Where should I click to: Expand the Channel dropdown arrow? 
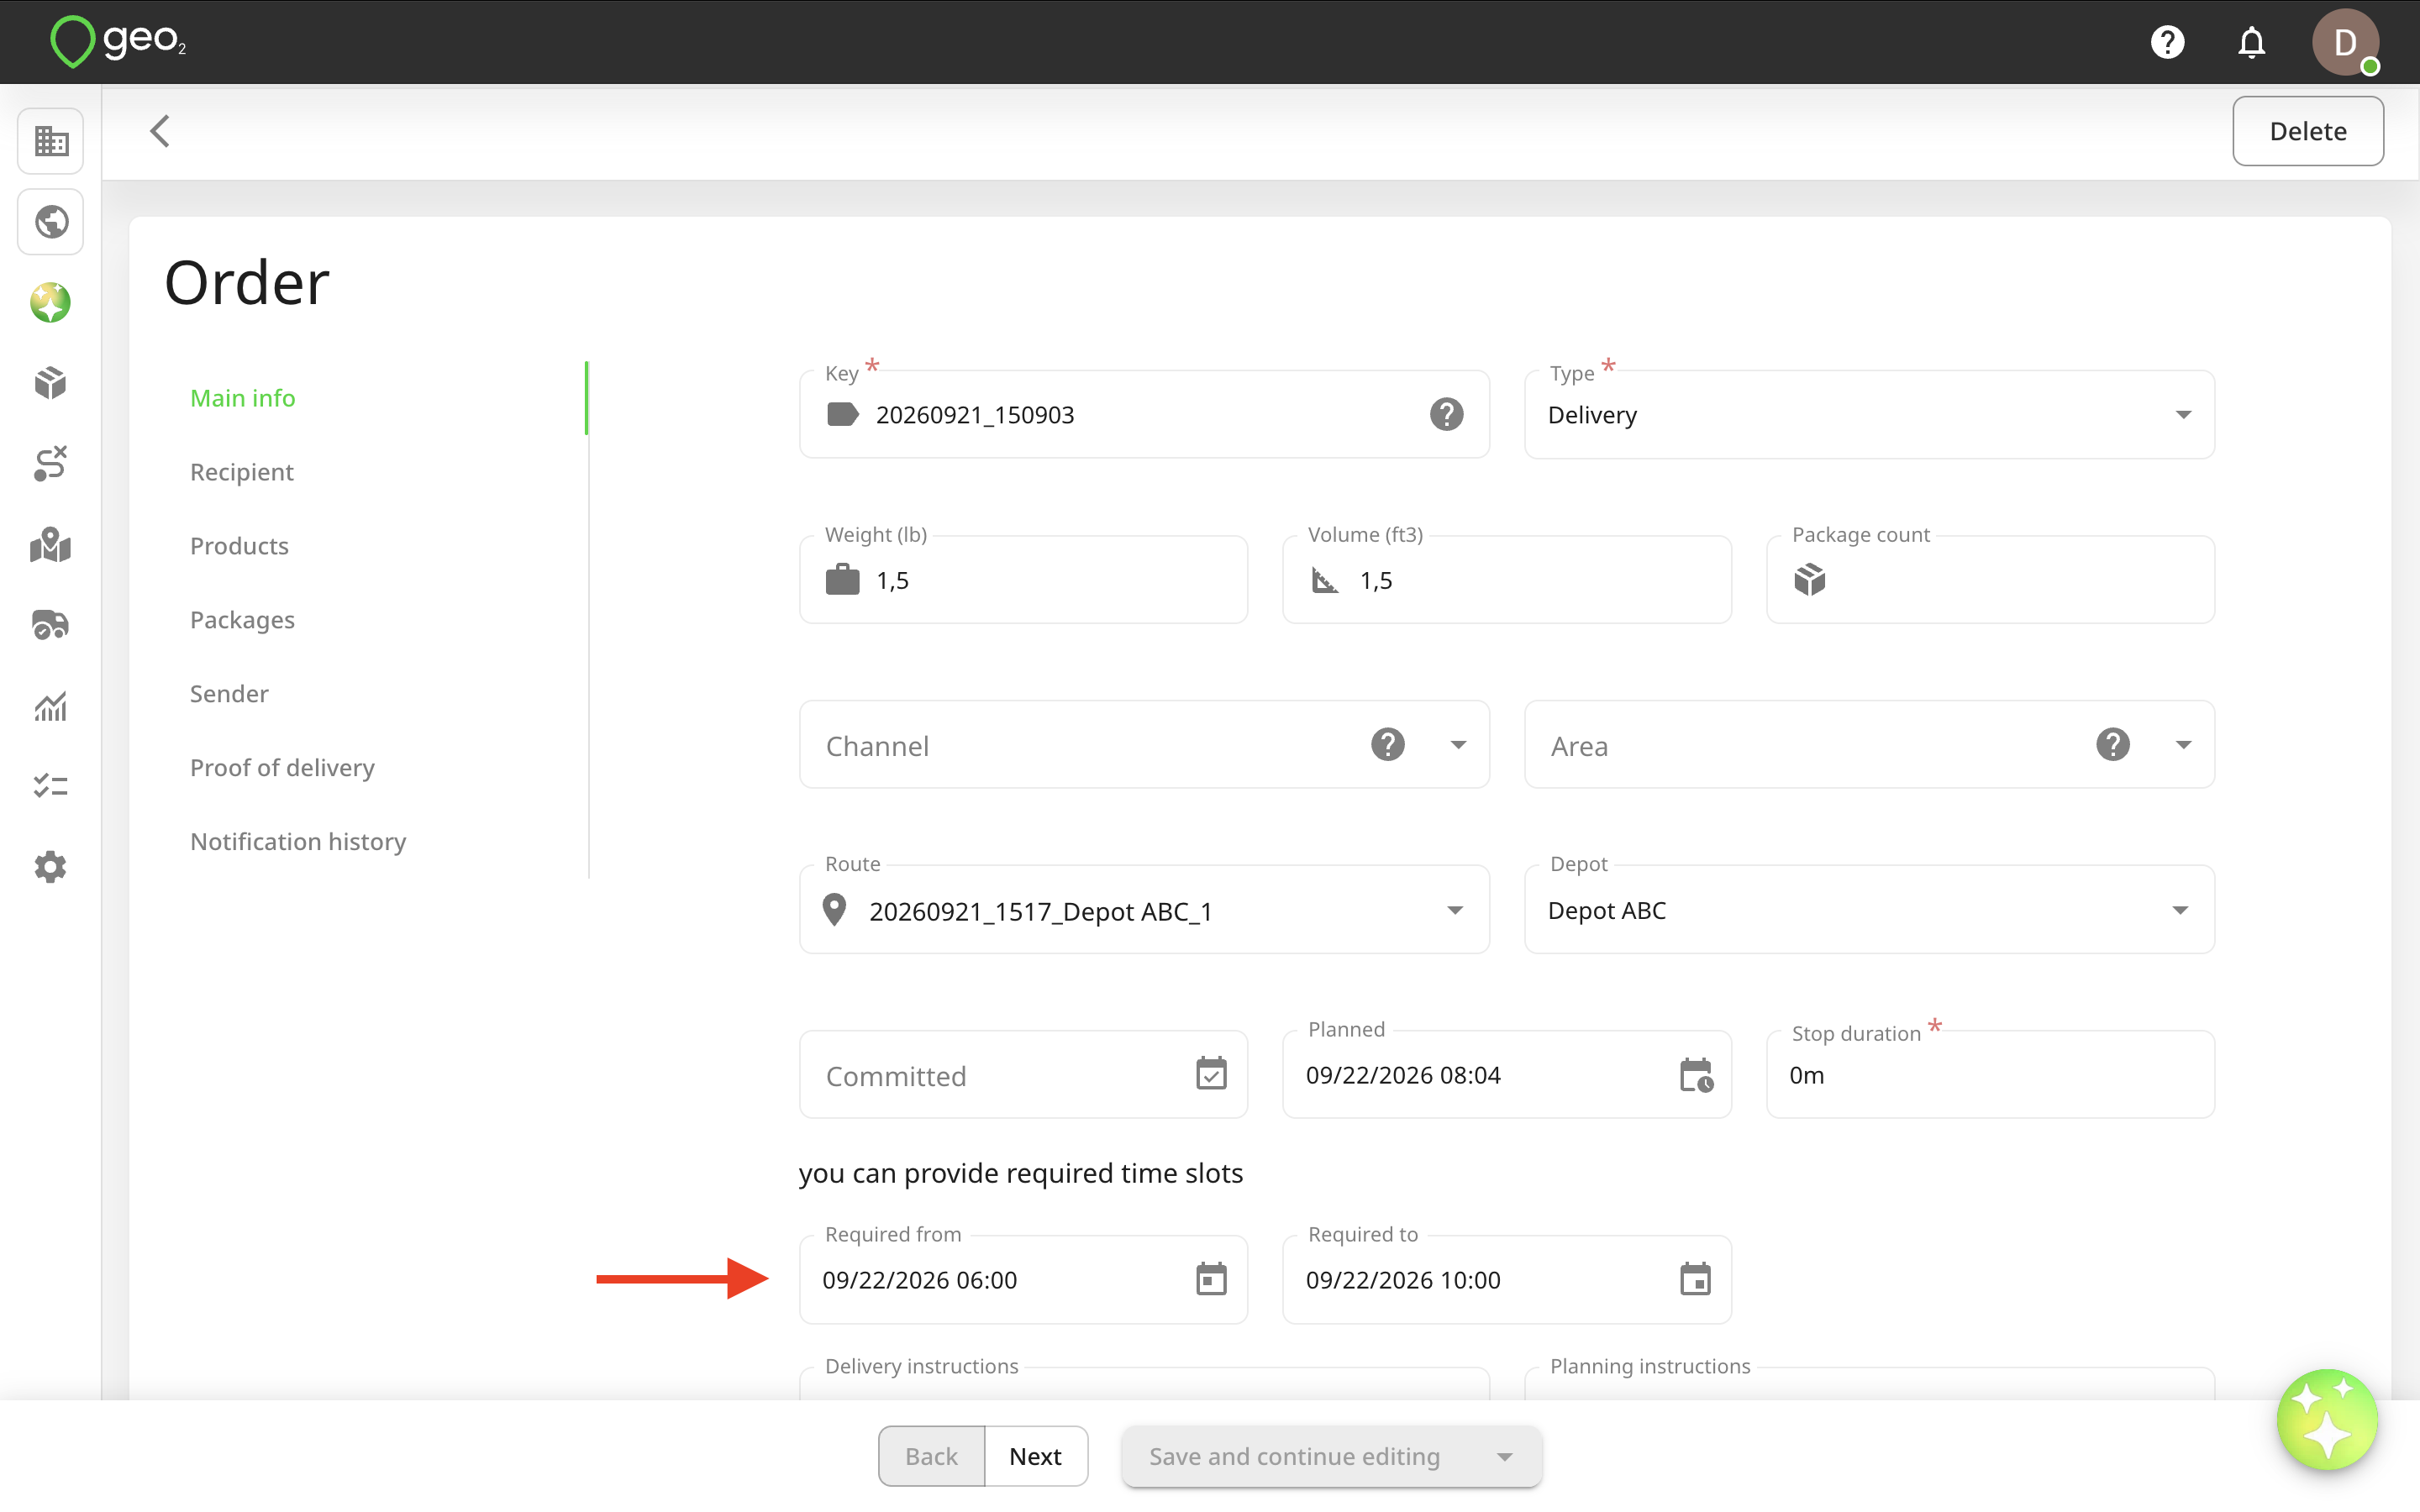(x=1458, y=745)
